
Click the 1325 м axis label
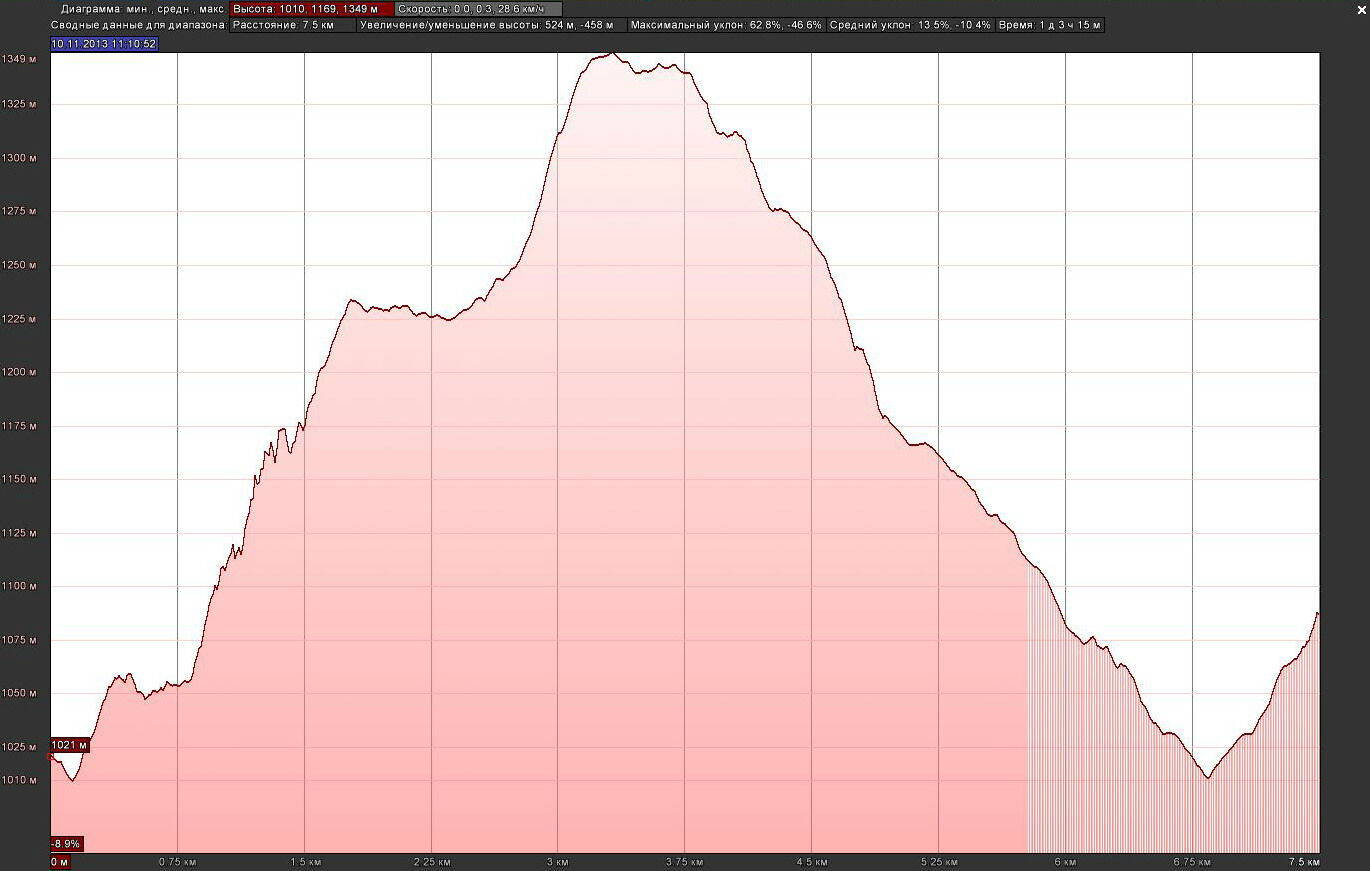19,104
